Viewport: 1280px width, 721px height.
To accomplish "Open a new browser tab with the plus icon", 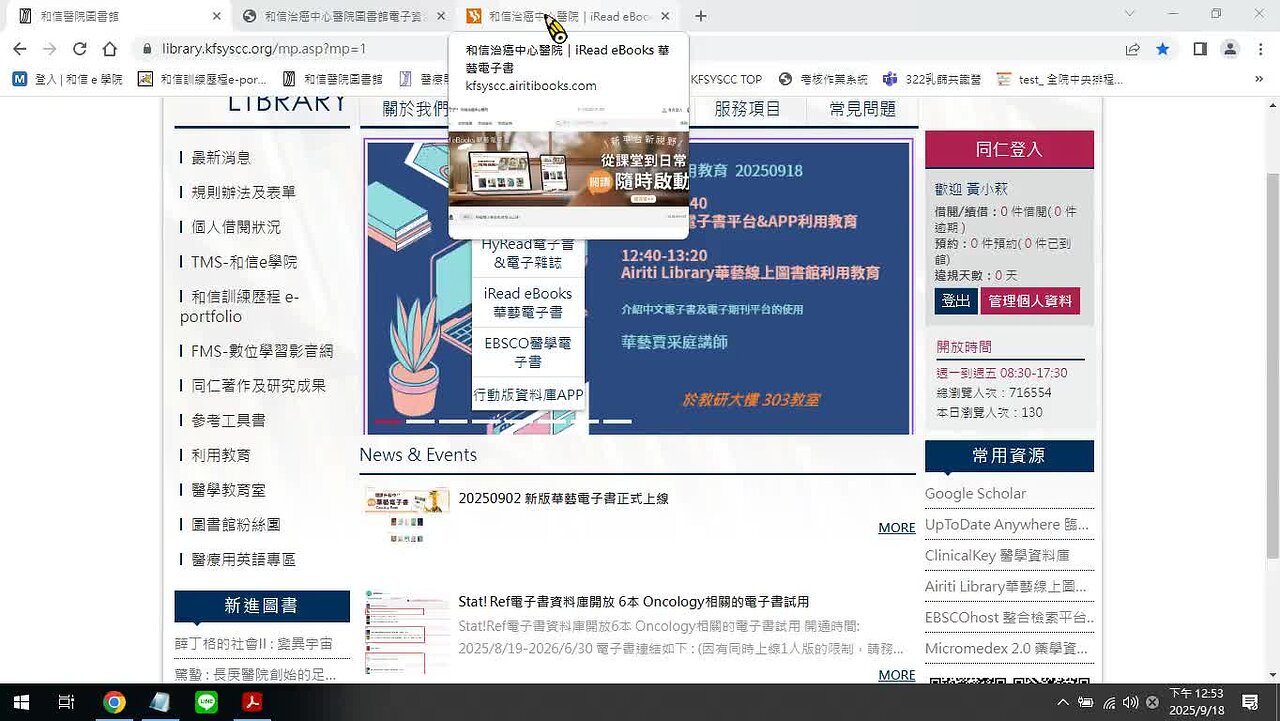I will coord(701,16).
